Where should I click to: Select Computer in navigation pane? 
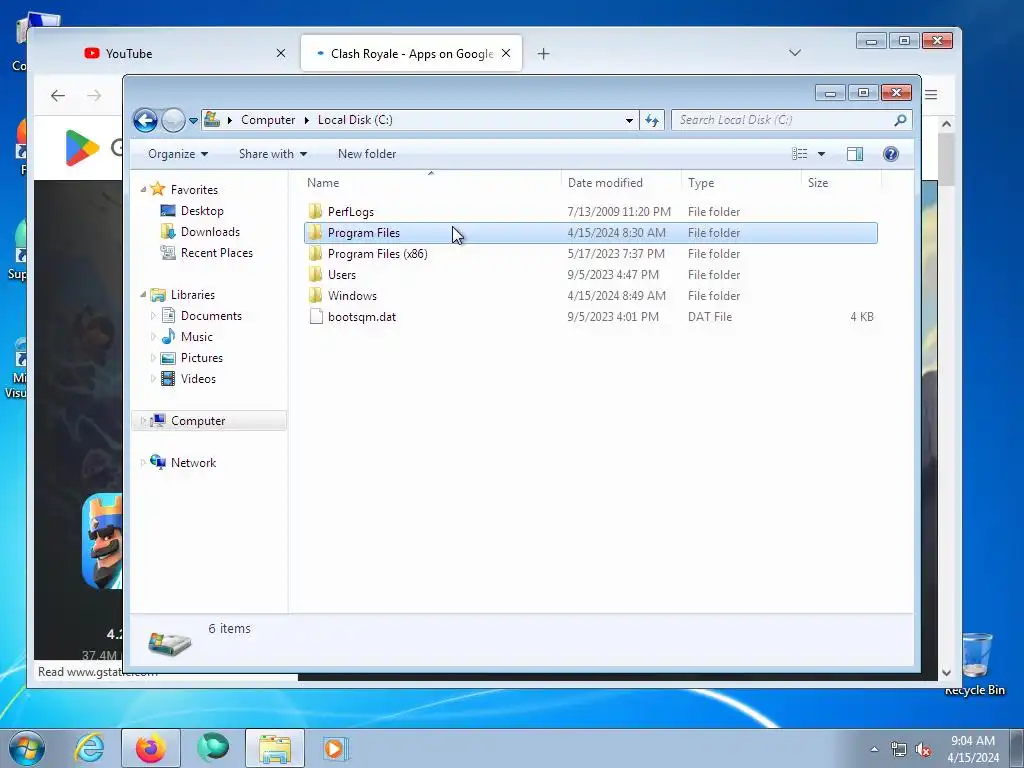(x=209, y=421)
